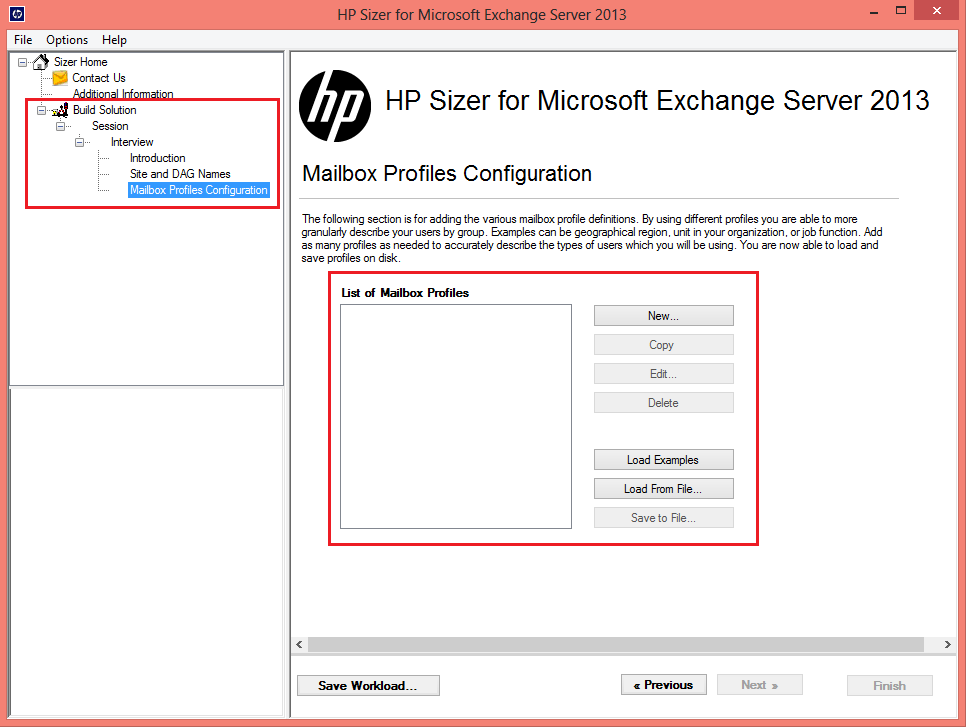Maximize the HP Sizer window
Image resolution: width=966 pixels, height=727 pixels.
pyautogui.click(x=901, y=11)
